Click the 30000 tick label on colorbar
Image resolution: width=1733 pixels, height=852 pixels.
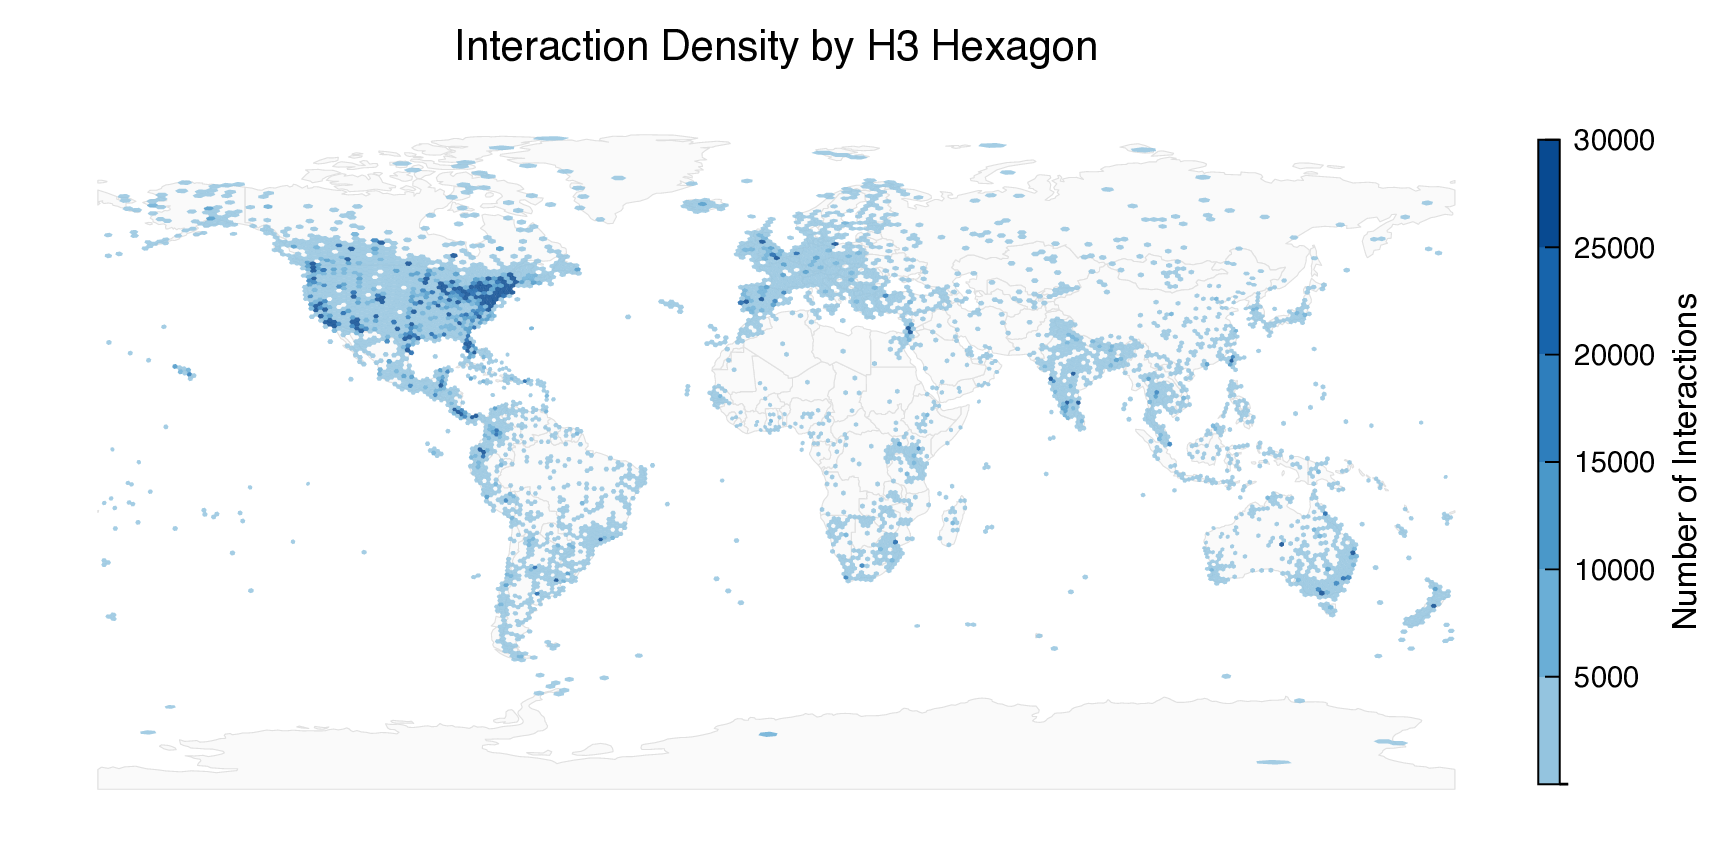[x=1613, y=141]
